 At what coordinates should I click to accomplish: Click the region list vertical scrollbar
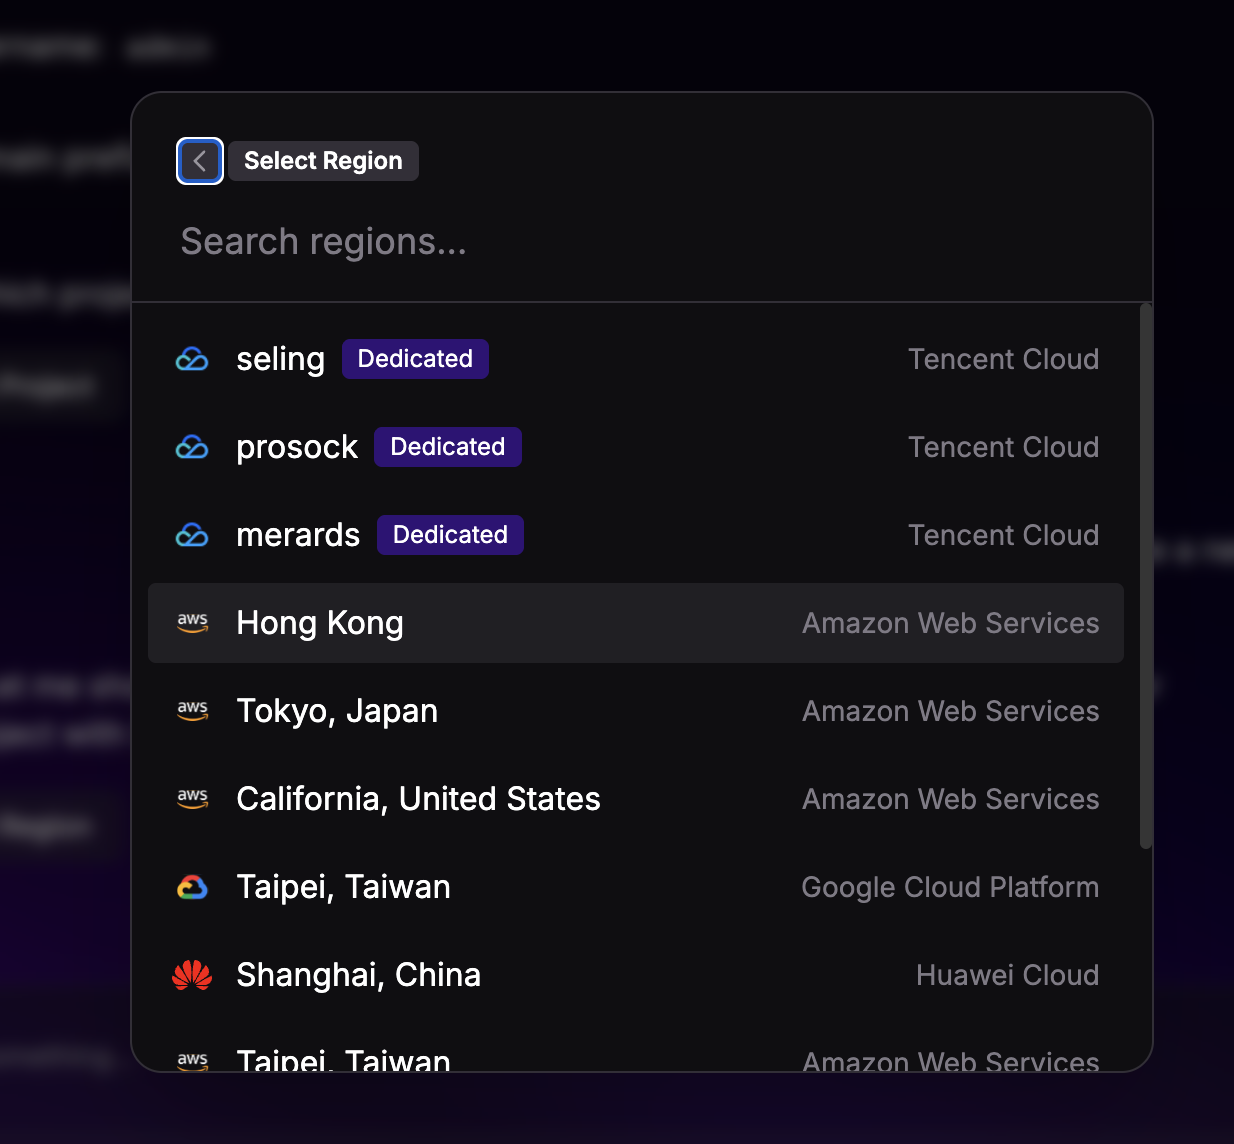pyautogui.click(x=1146, y=576)
